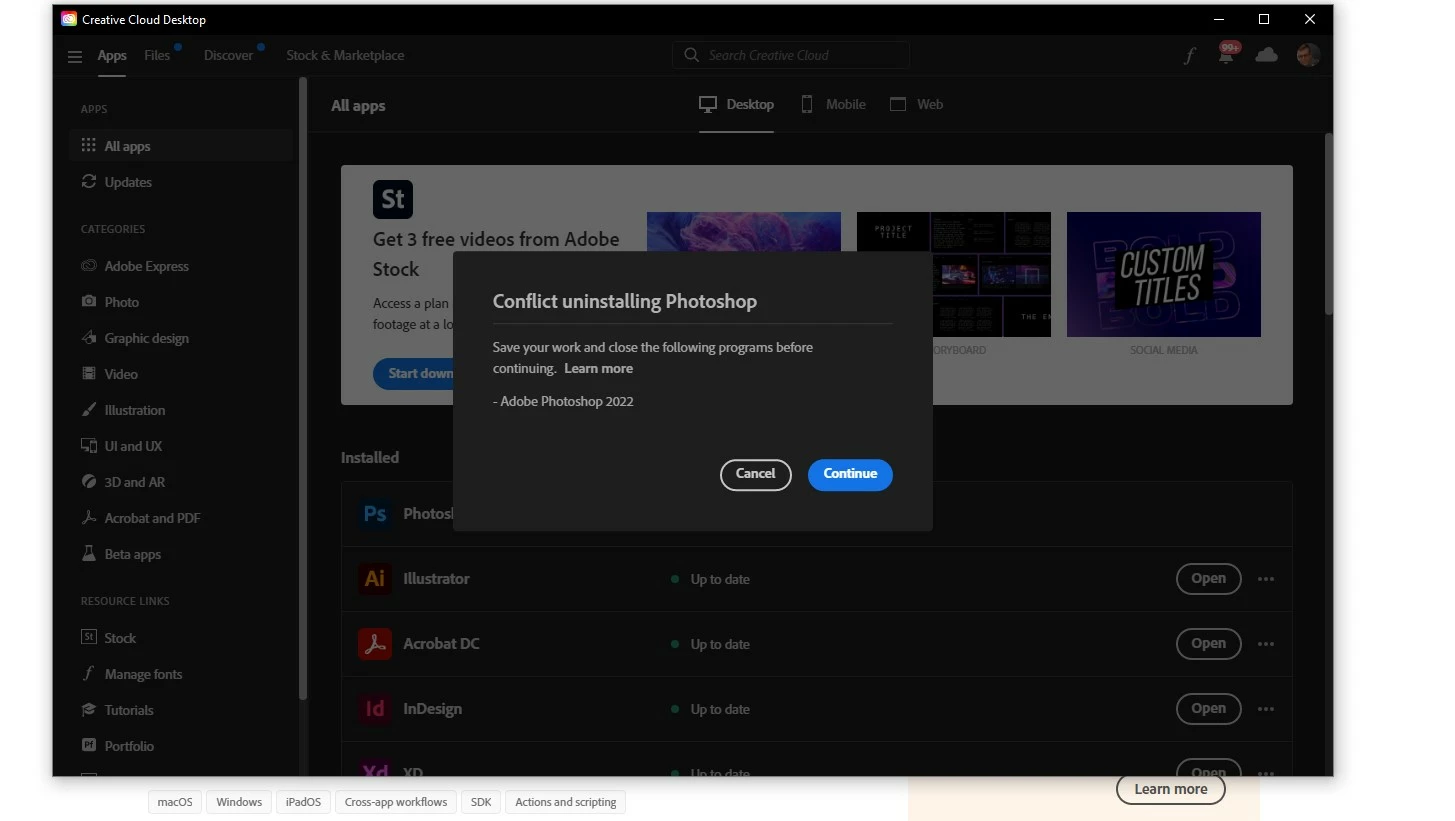The width and height of the screenshot is (1455, 821).
Task: Click the Illustrator Ai app icon
Action: (375, 579)
